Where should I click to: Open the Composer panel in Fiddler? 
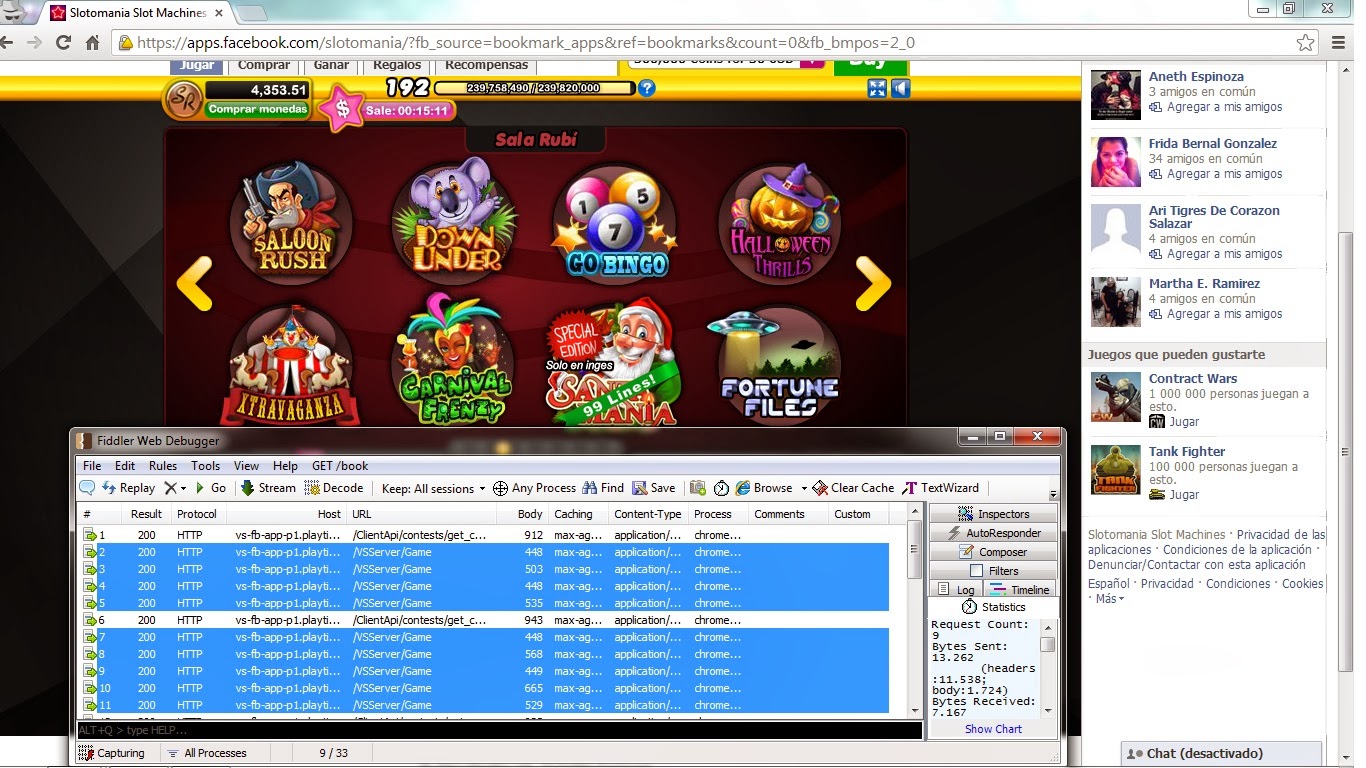click(x=996, y=551)
